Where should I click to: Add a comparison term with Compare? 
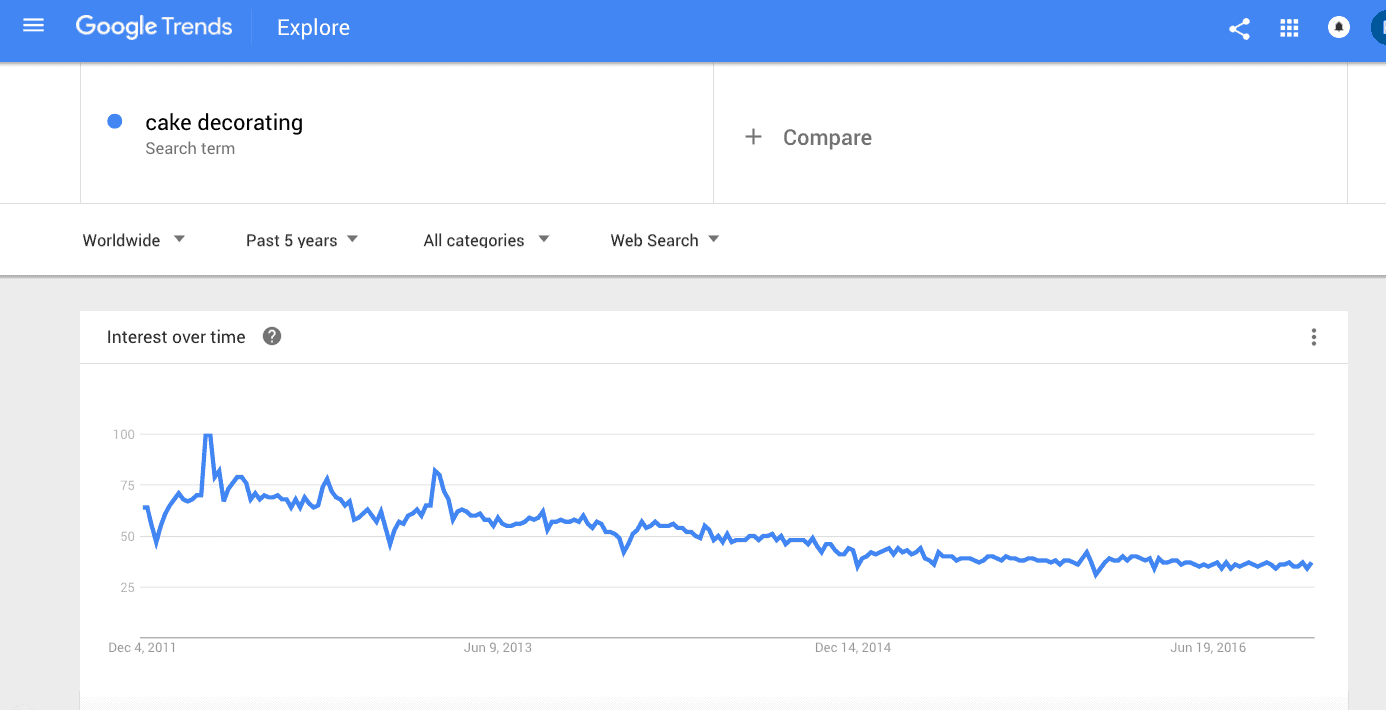(827, 137)
